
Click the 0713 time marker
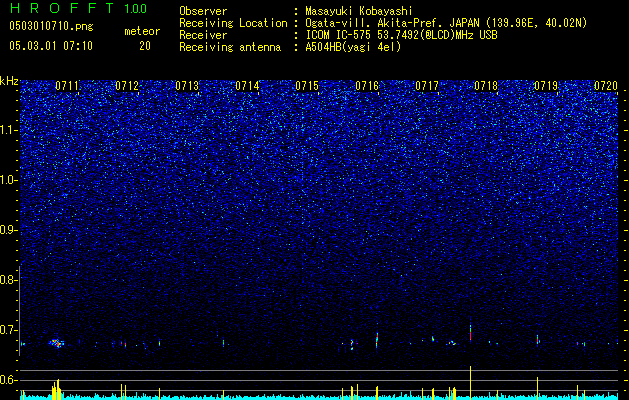[x=187, y=86]
